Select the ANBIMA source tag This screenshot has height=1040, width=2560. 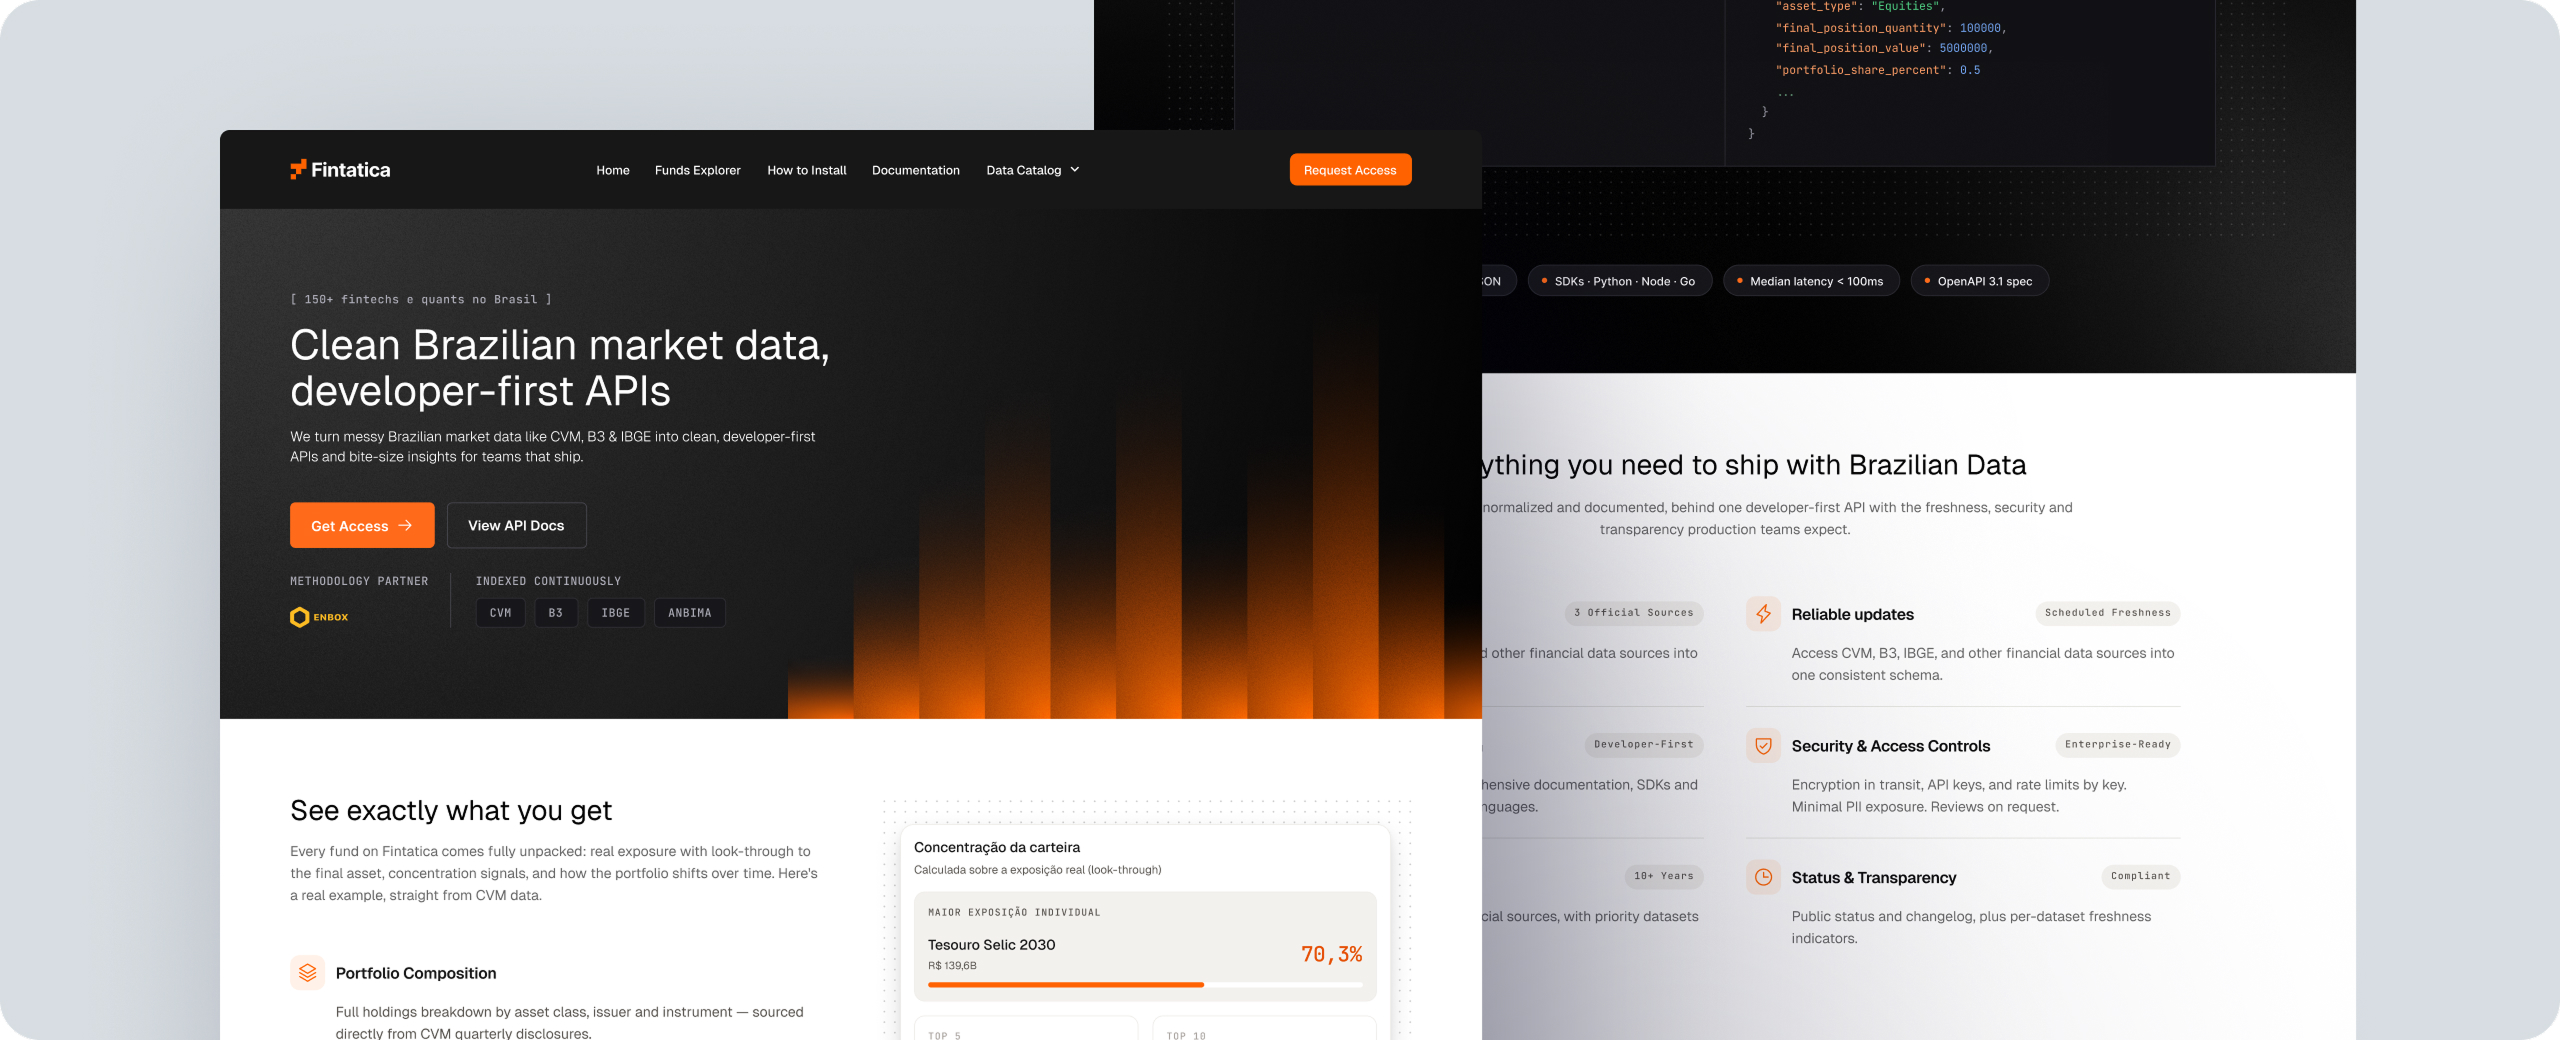point(690,613)
